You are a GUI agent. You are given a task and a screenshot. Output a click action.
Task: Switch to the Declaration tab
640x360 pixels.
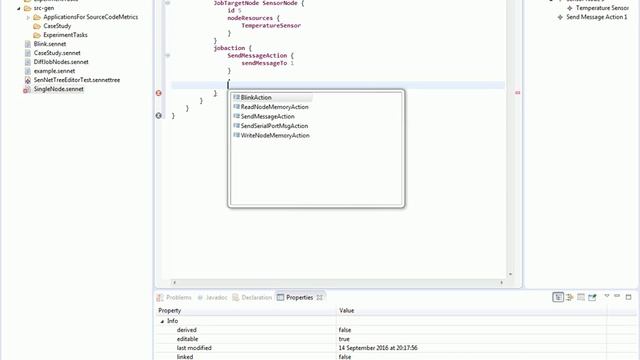pyautogui.click(x=252, y=298)
